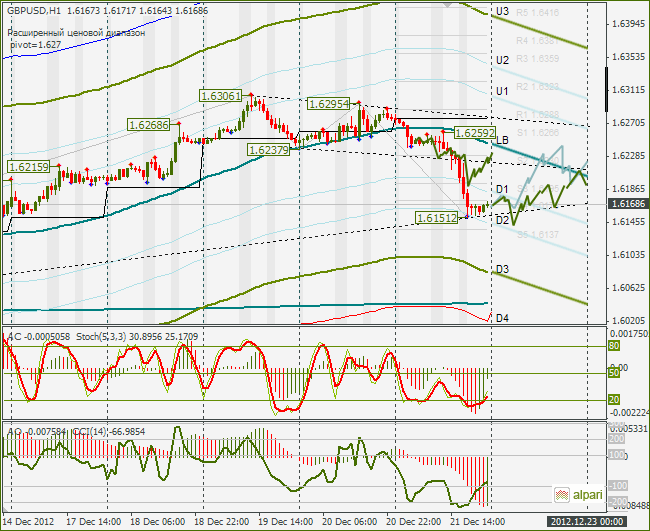Viewport: 650px width, 531px height.
Task: Click the 1.60205 price scale value
Action: click(628, 320)
